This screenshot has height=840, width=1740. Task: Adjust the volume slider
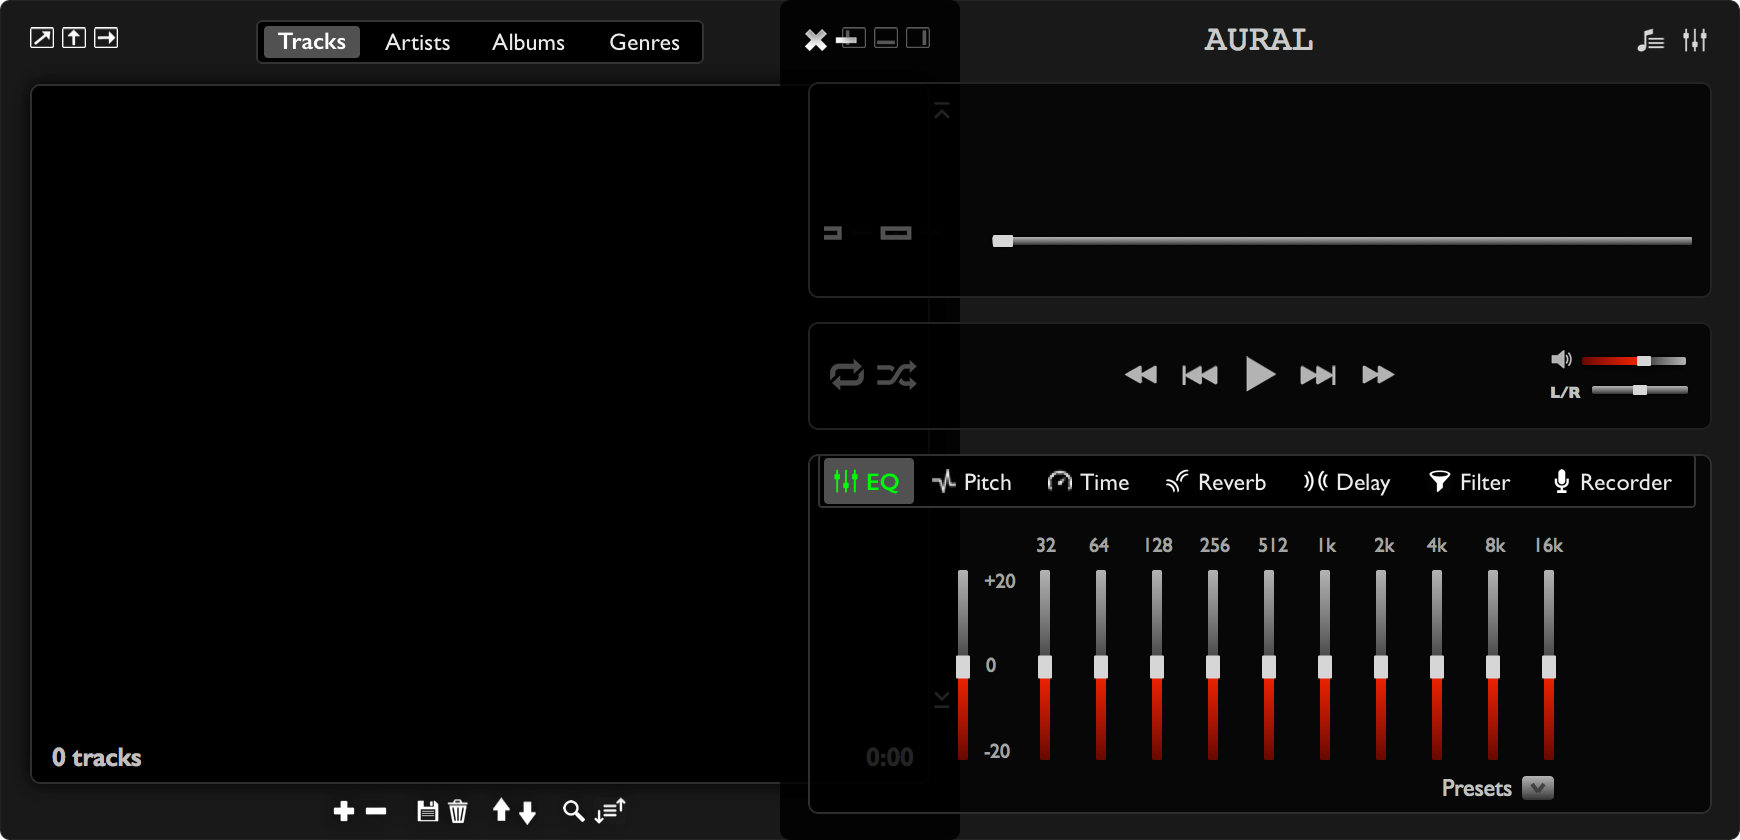pos(1634,361)
